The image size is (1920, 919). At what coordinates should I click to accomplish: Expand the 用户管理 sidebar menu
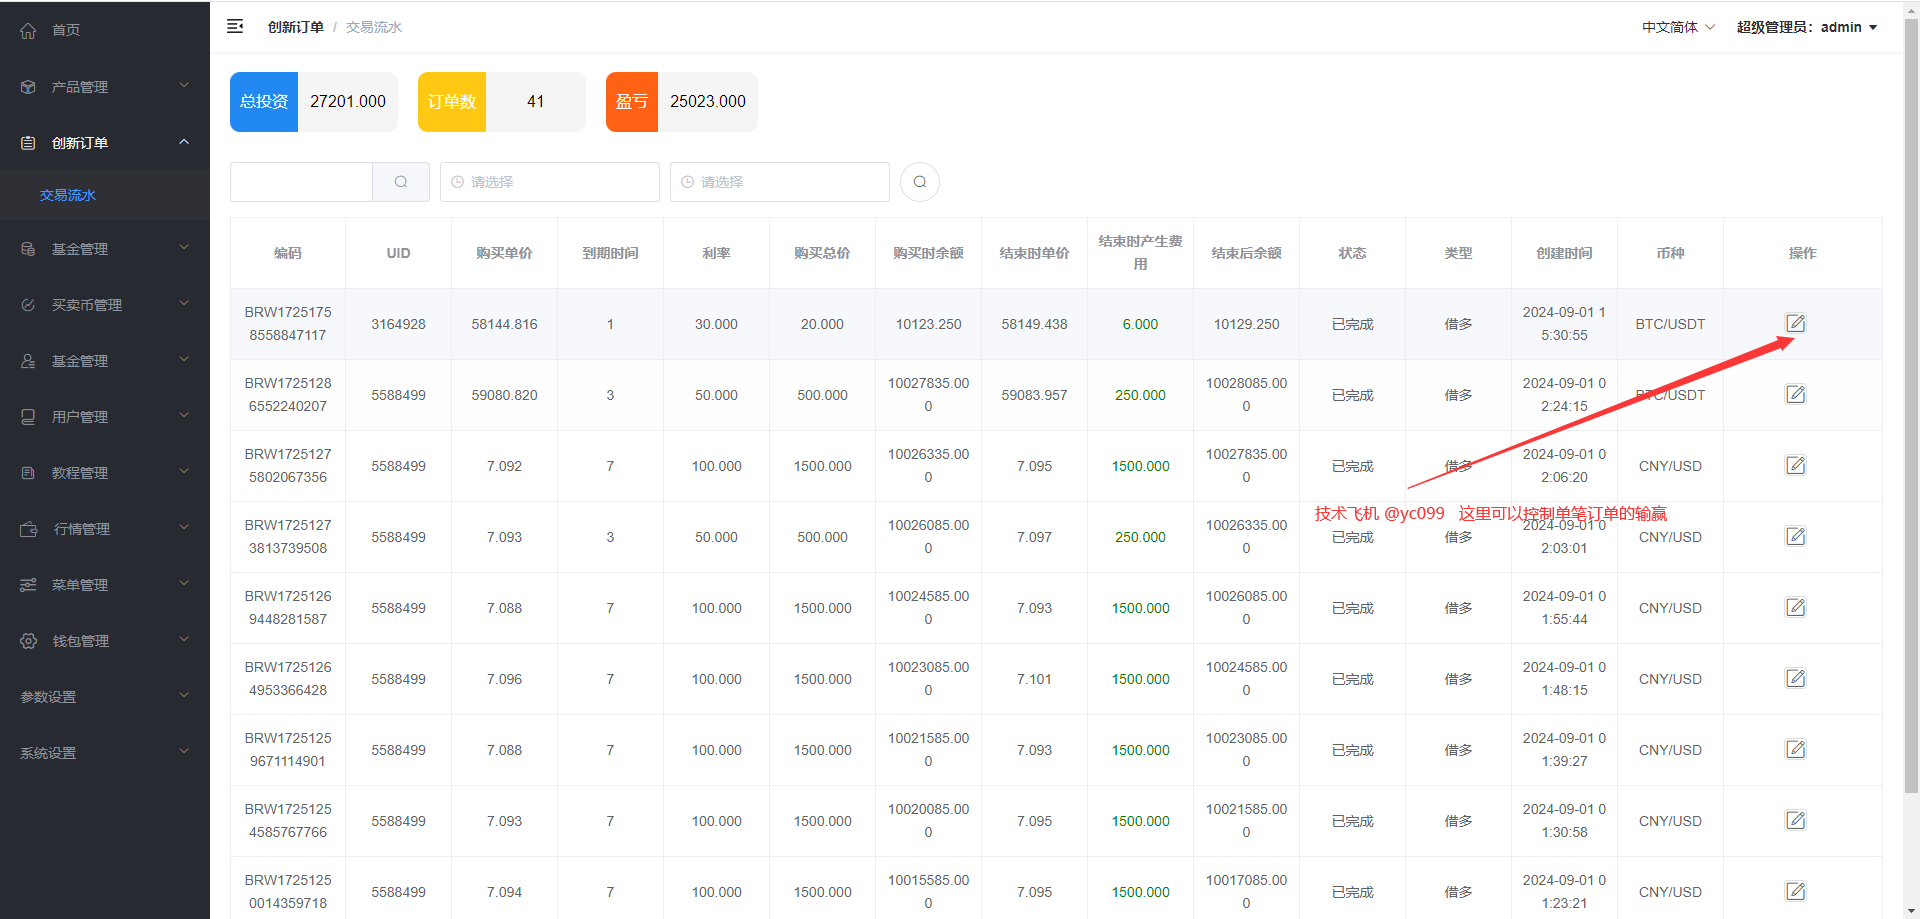[104, 417]
